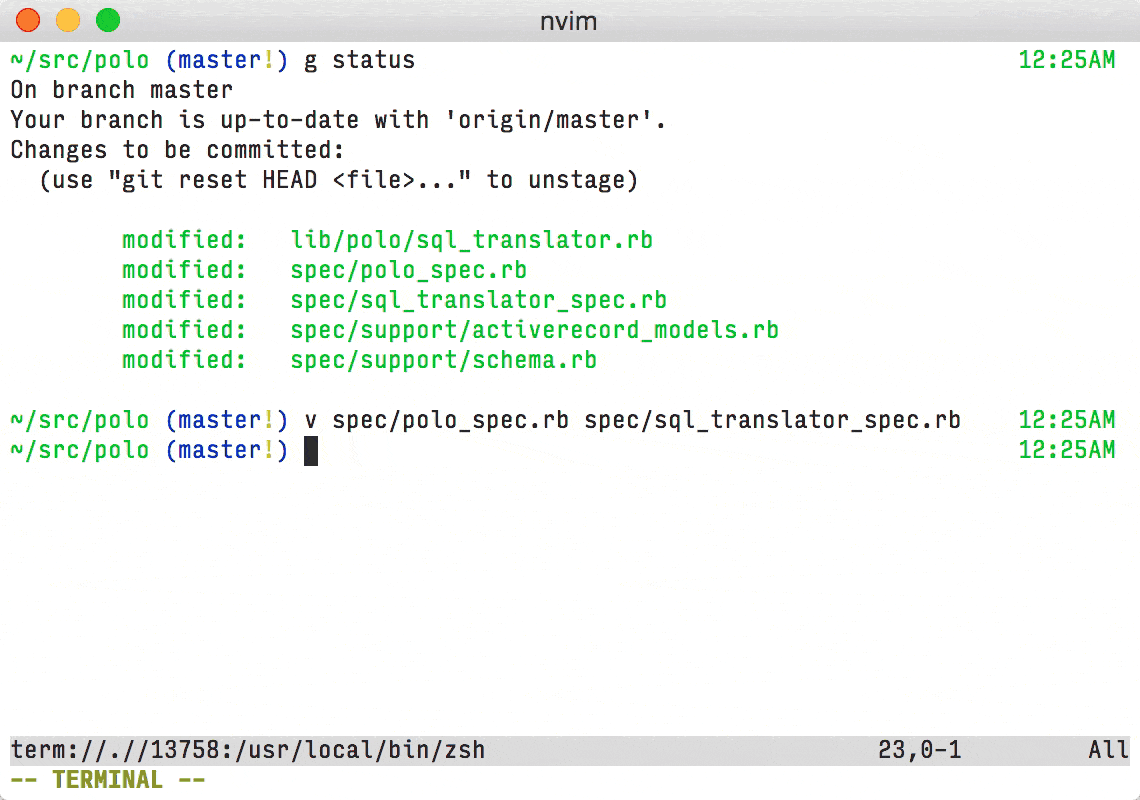Click the 'All' scroll indicator in status line
Image resolution: width=1140 pixels, height=800 pixels.
(1108, 750)
